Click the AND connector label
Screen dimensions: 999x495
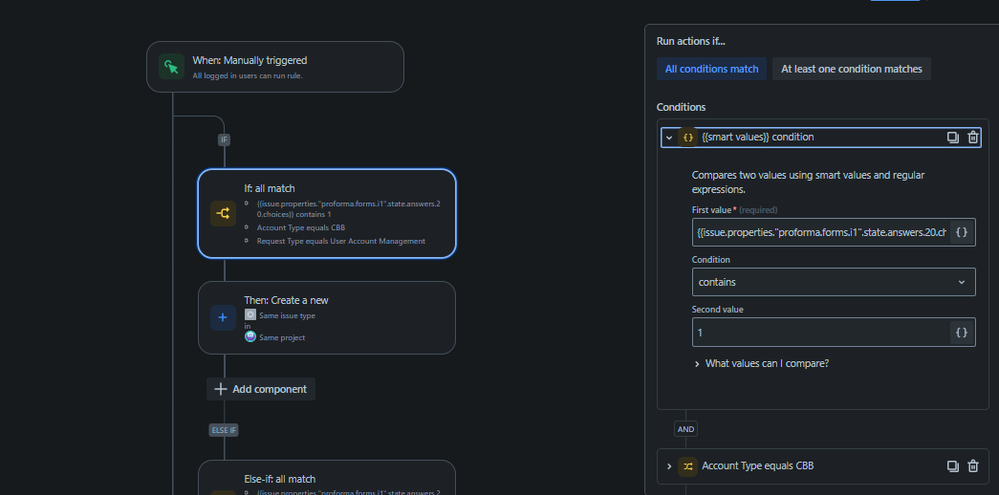tap(686, 429)
